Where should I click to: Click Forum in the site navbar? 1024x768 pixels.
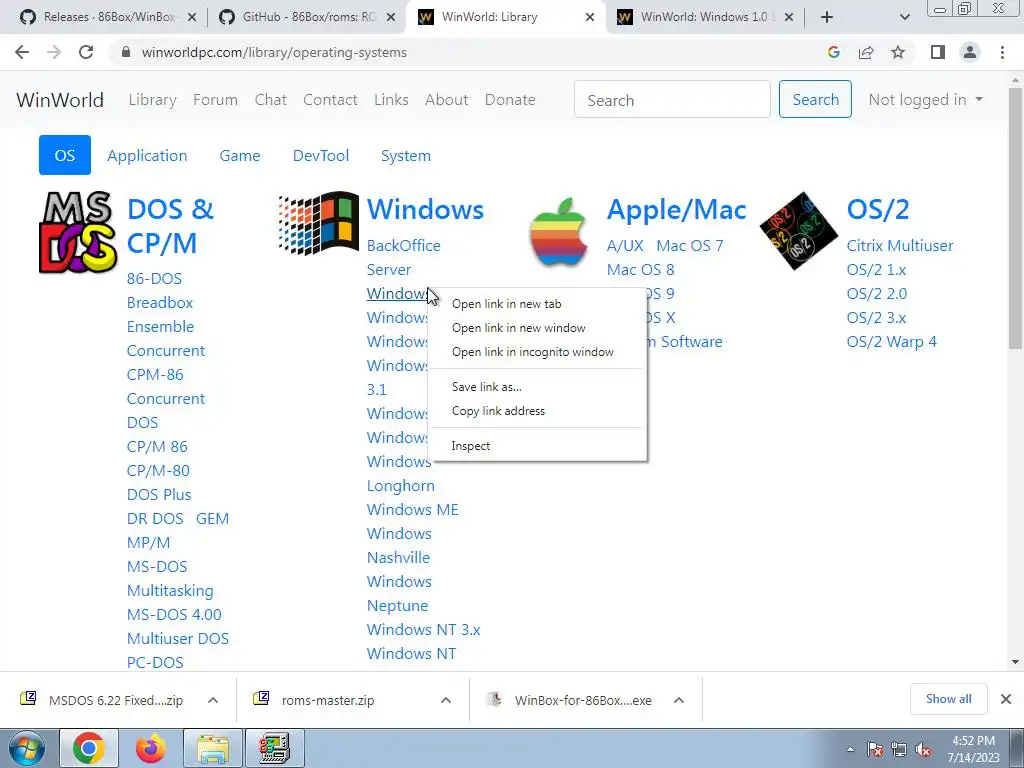tap(216, 99)
